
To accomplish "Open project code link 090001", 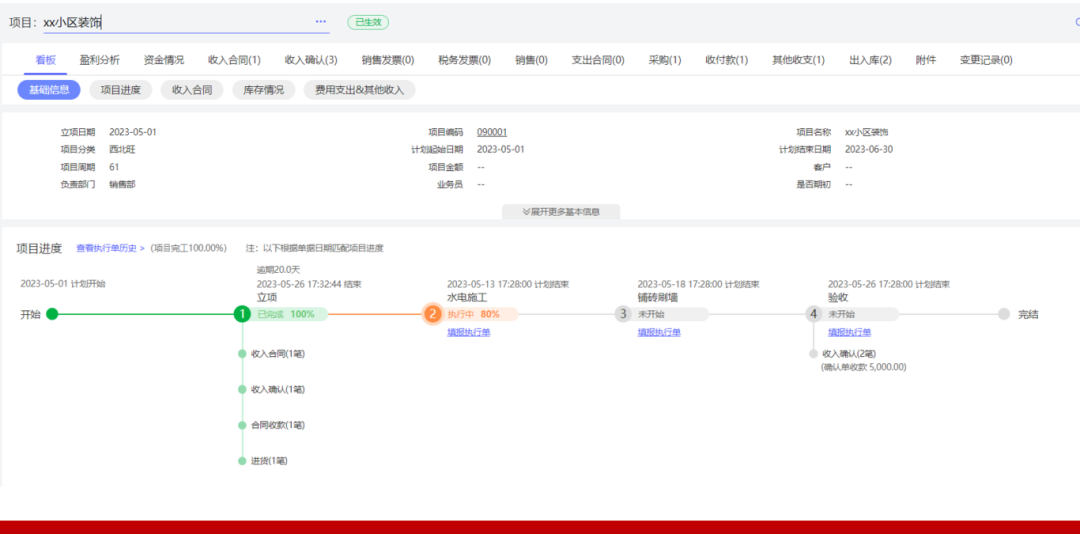I will 492,132.
